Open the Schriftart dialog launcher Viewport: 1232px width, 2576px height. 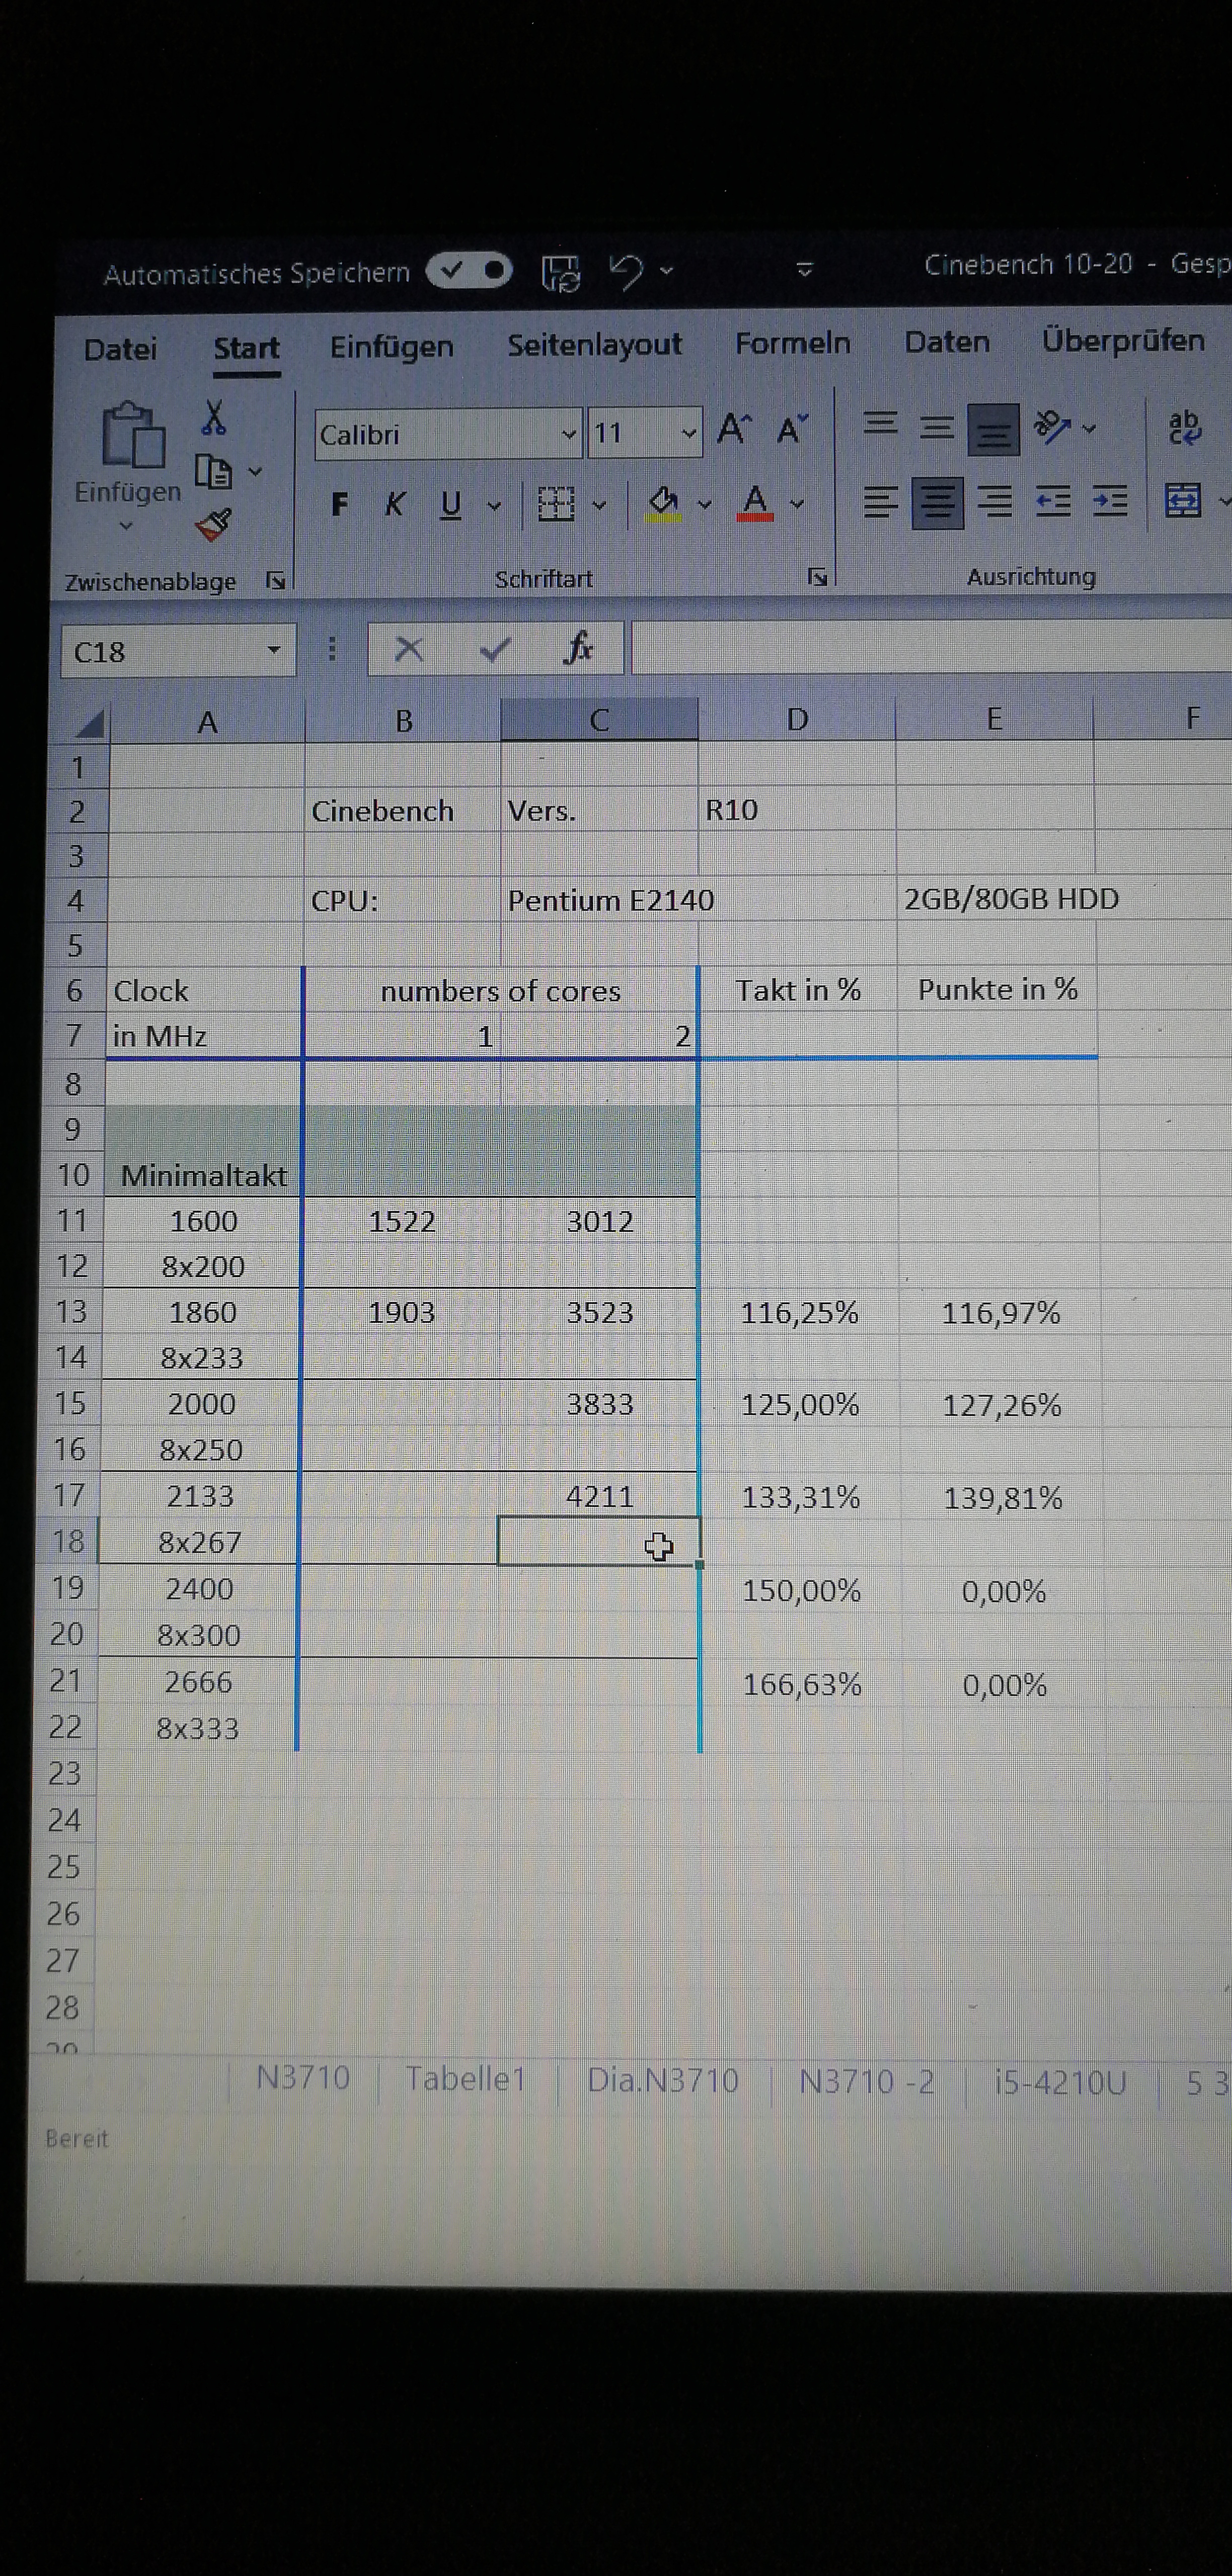tap(817, 577)
